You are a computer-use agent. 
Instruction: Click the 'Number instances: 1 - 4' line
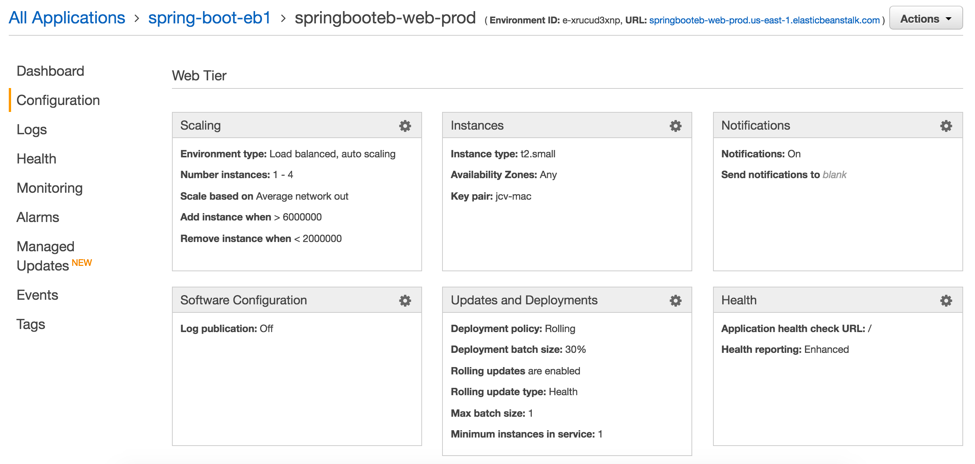(237, 175)
